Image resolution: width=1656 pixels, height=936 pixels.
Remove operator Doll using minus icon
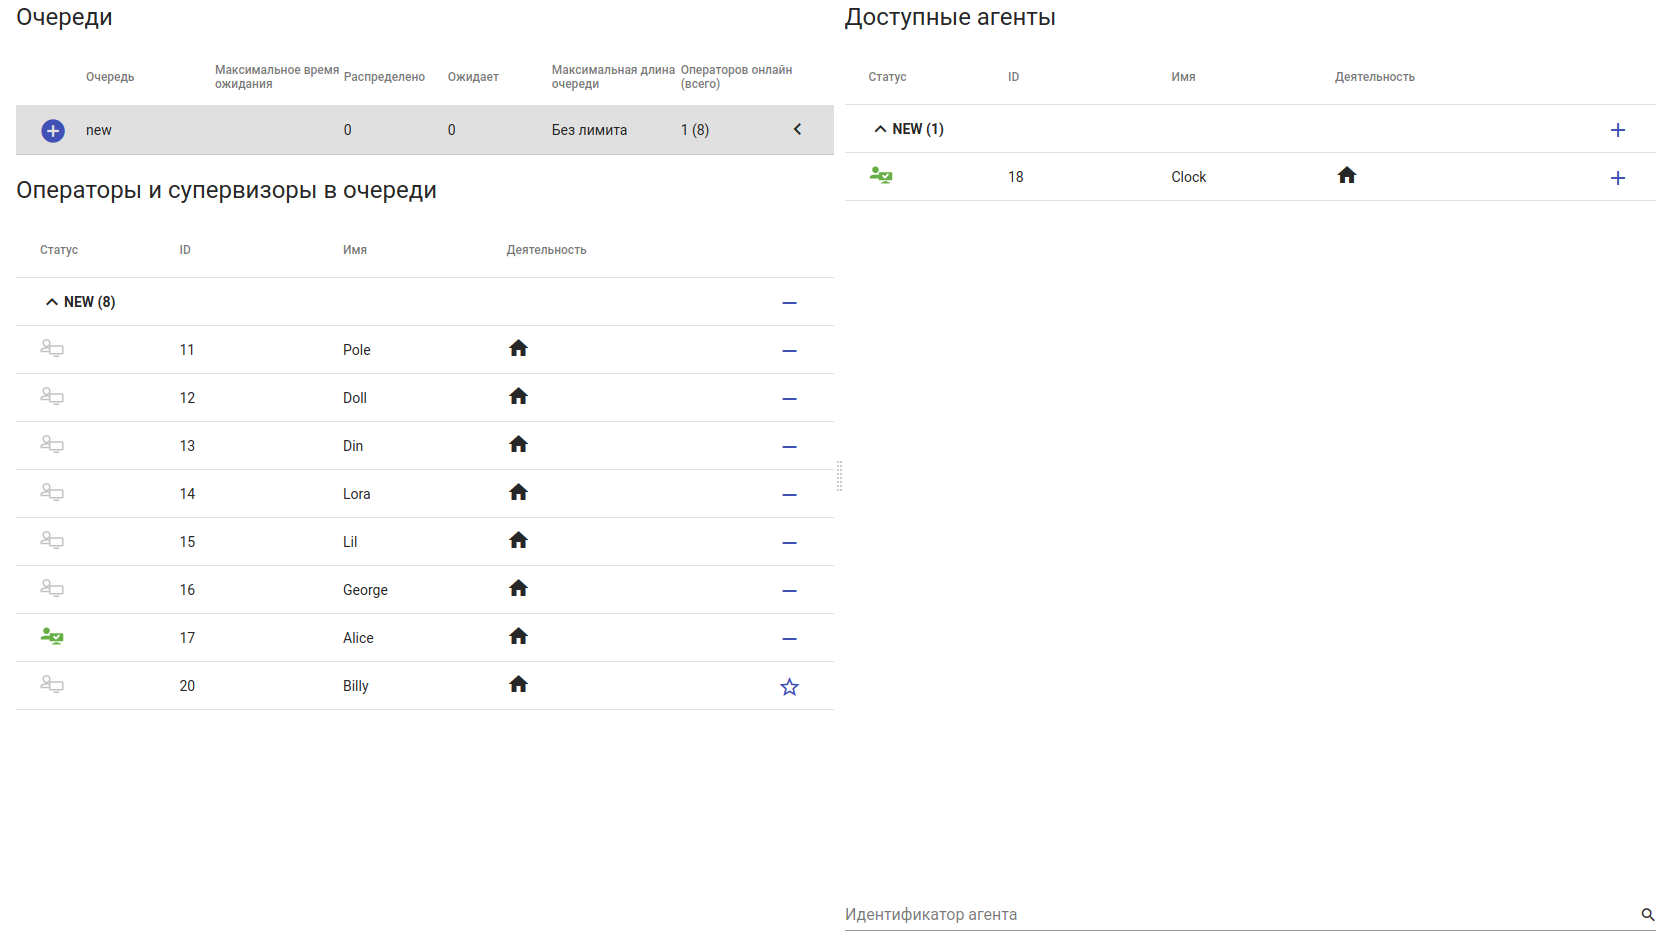[789, 399]
